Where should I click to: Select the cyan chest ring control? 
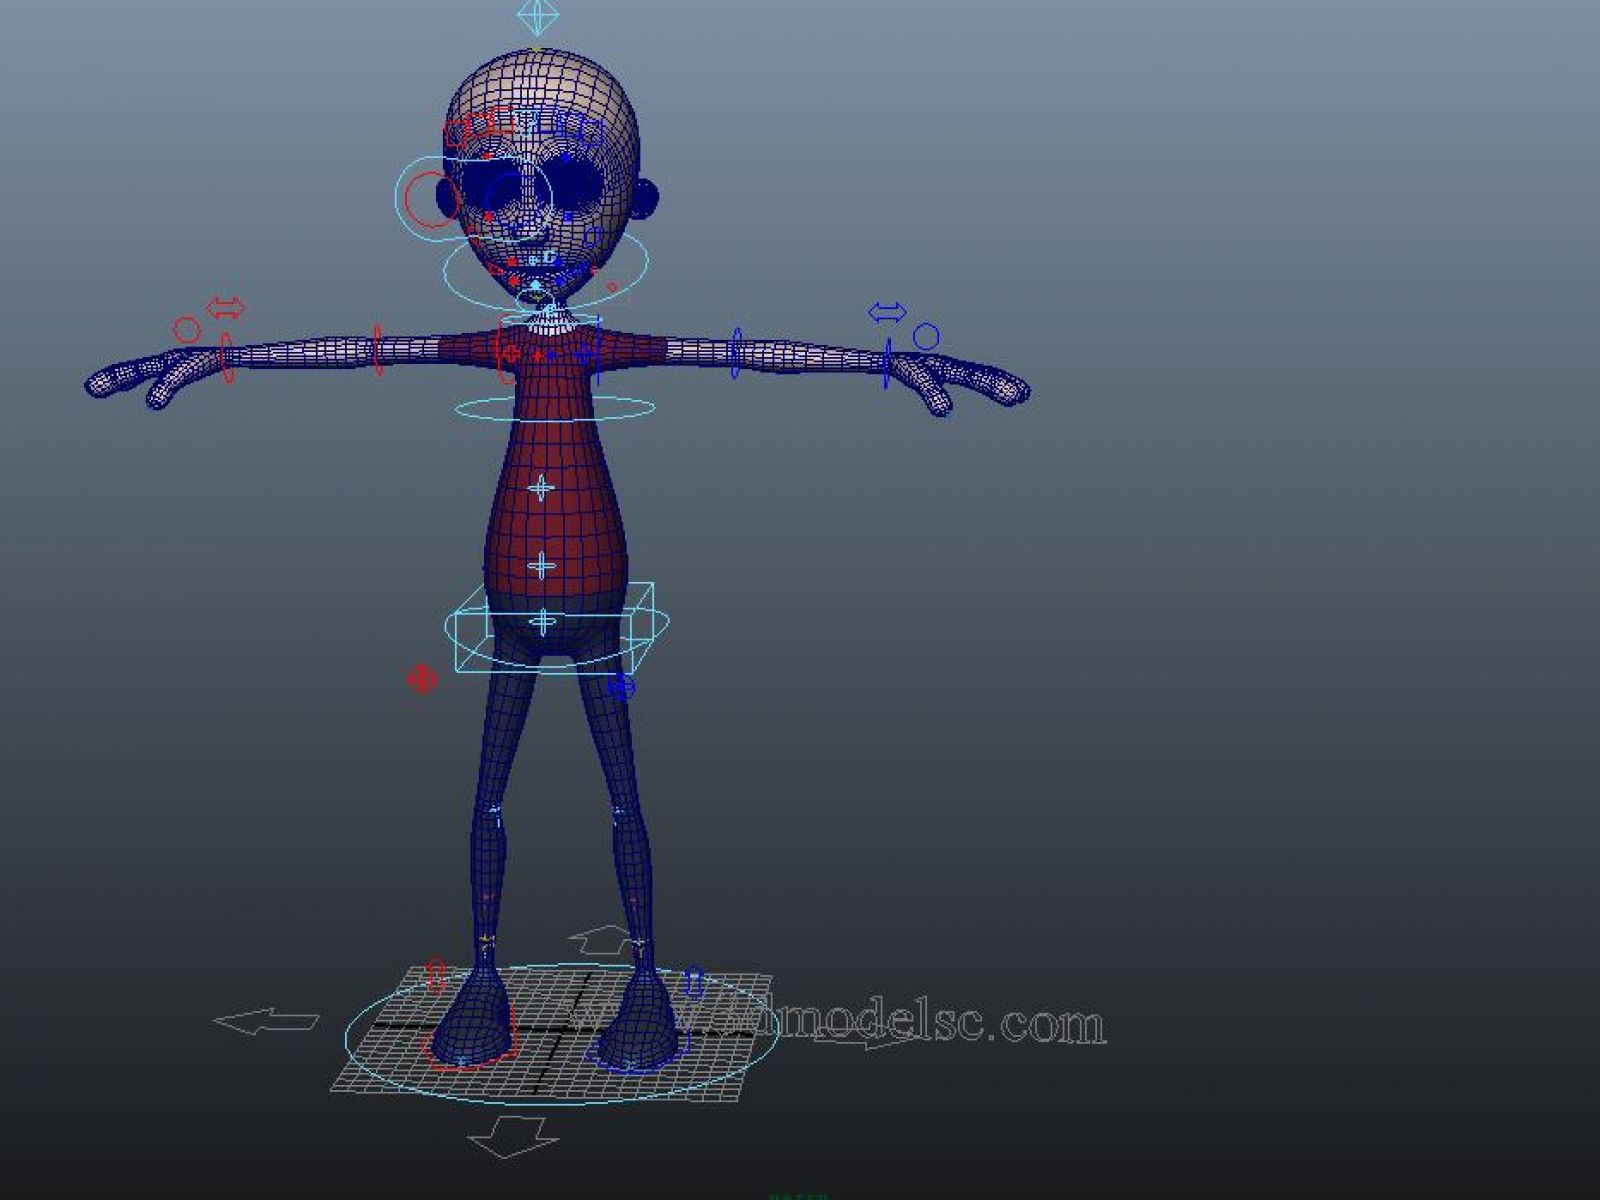tap(556, 408)
